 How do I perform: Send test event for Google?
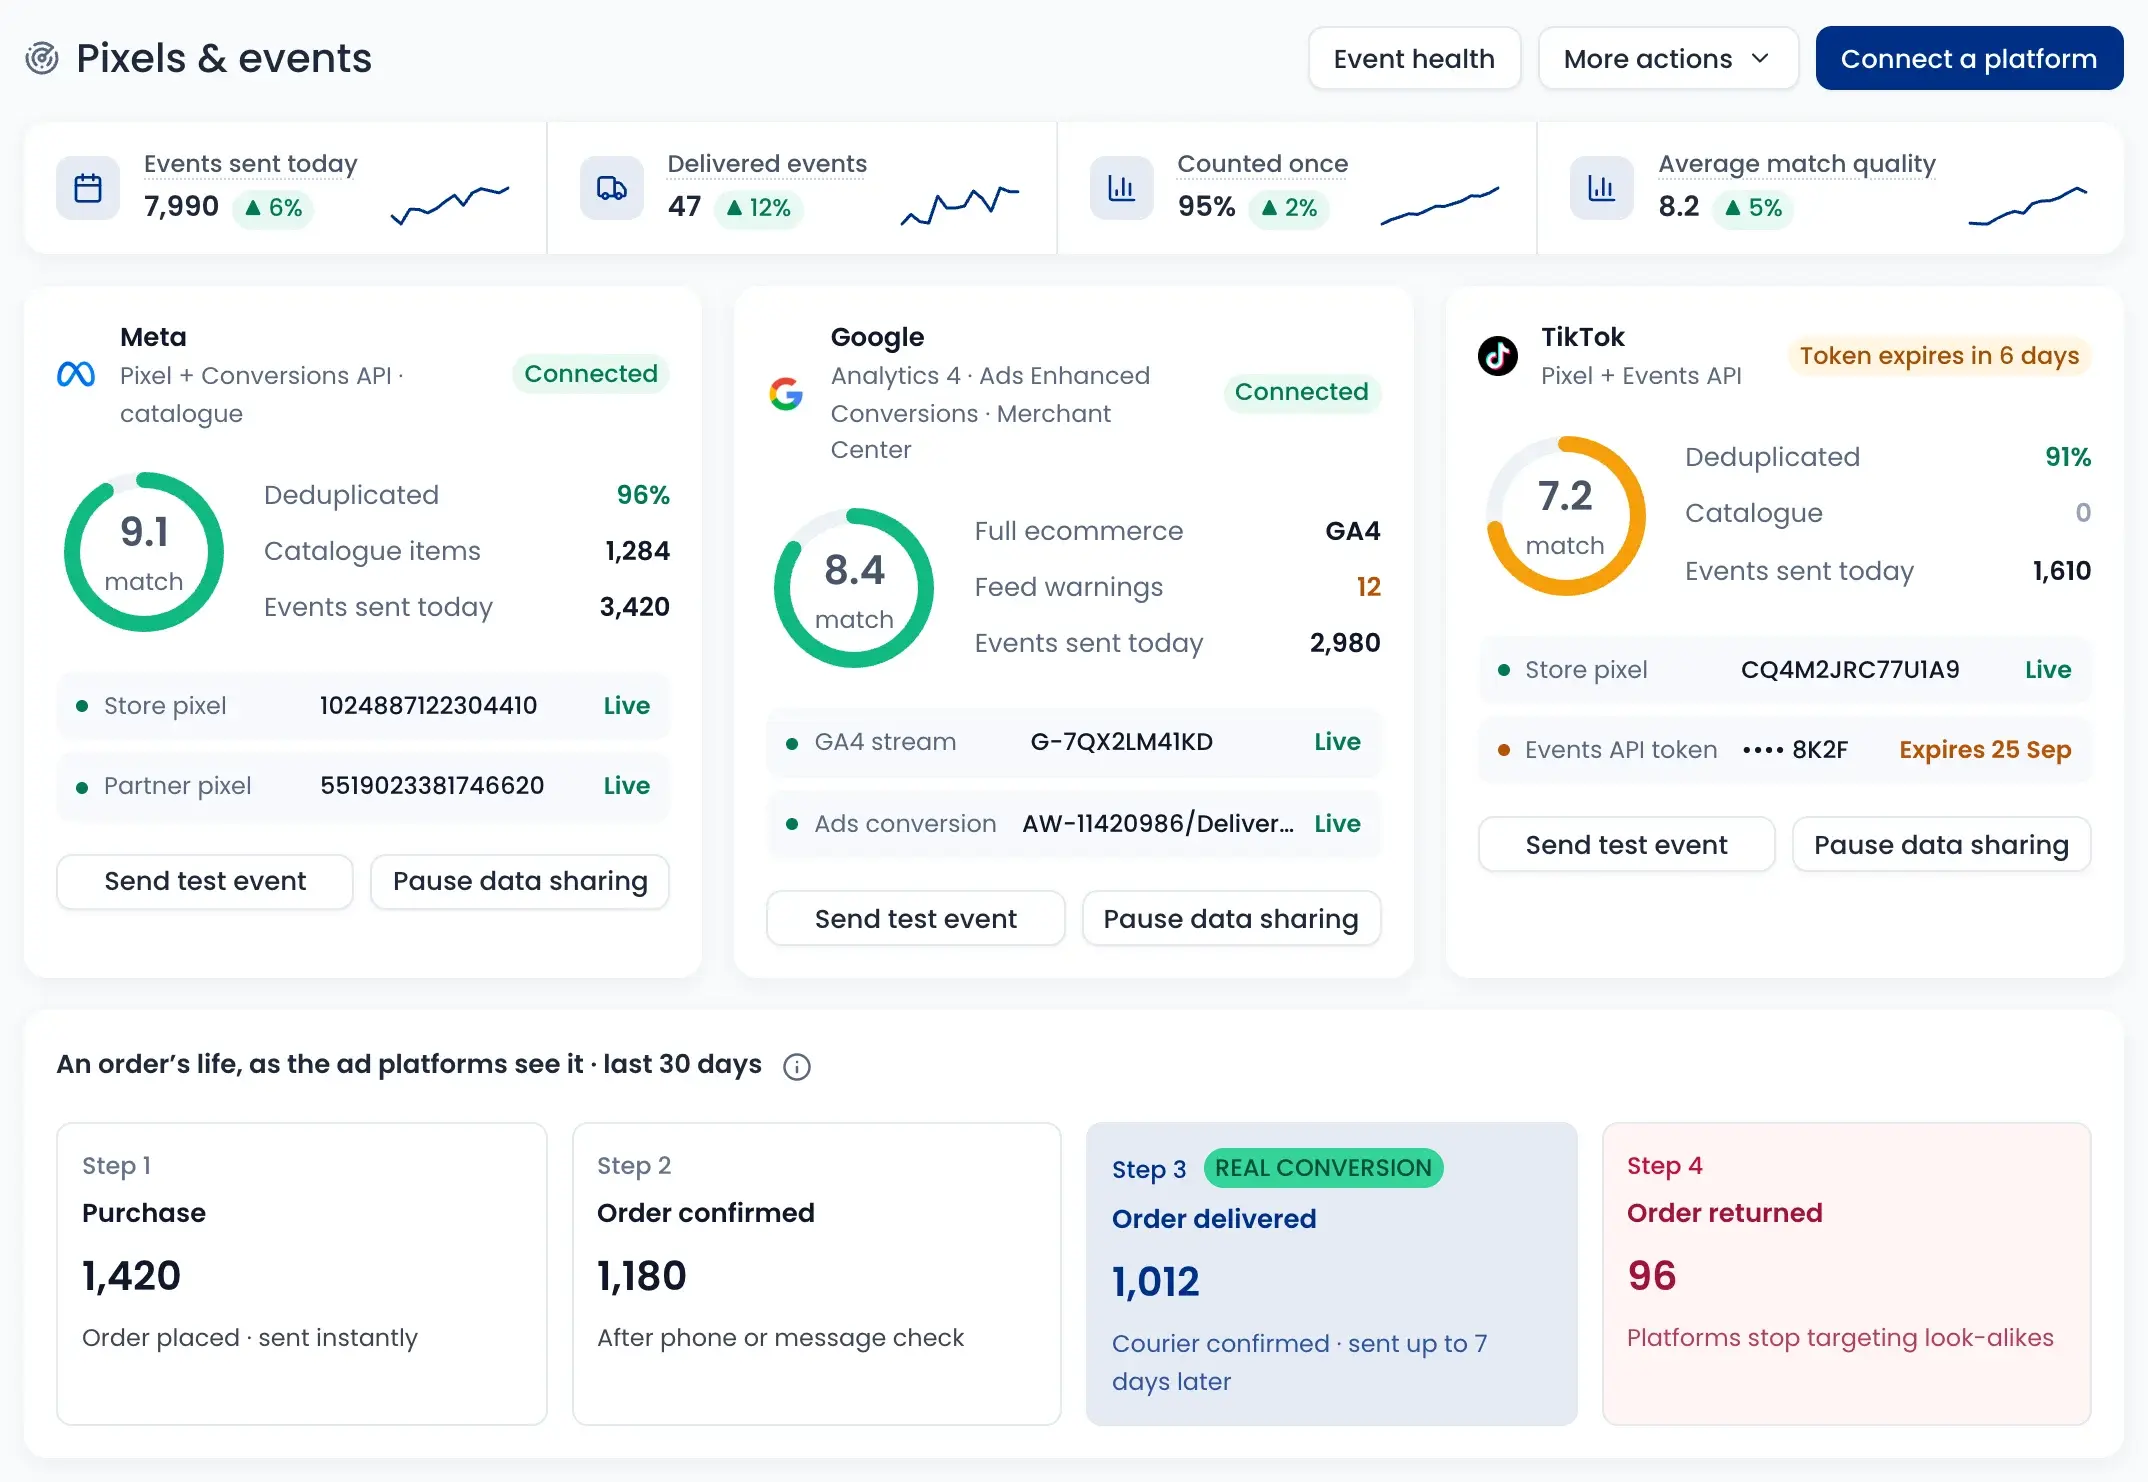point(916,919)
